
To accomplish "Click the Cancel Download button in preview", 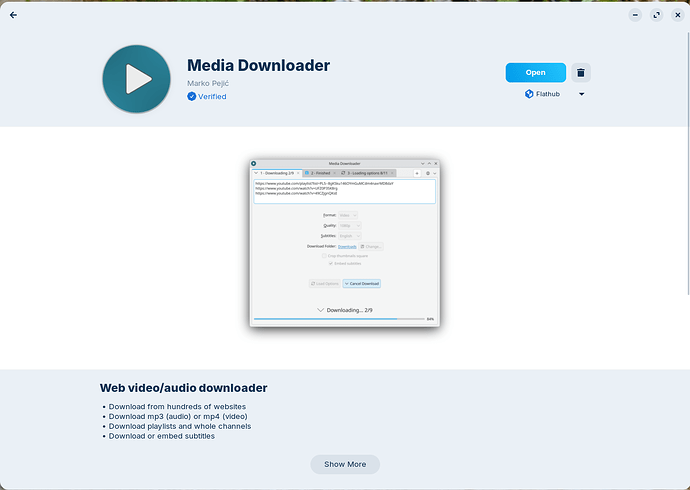I will [x=362, y=284].
